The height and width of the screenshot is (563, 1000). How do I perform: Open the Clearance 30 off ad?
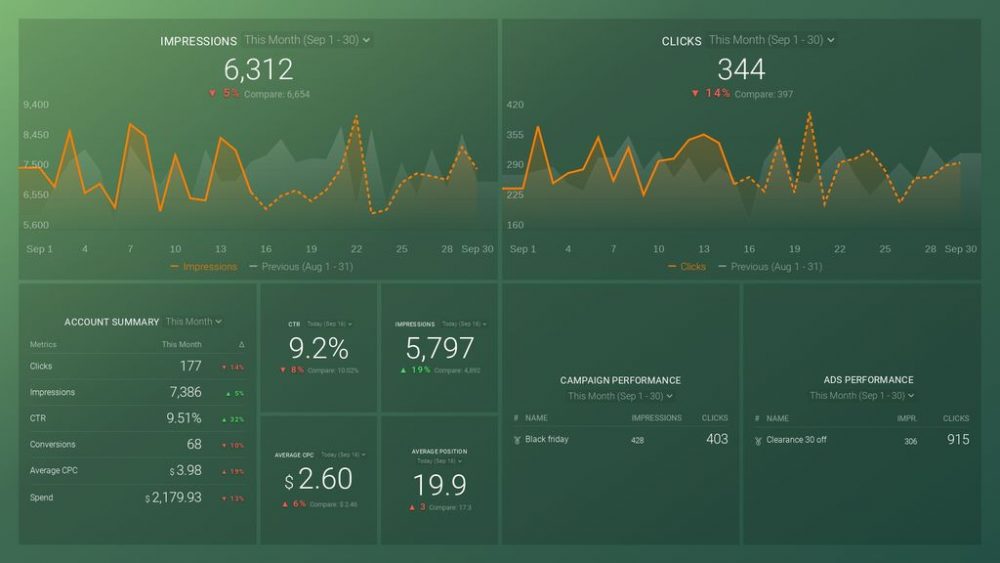(796, 440)
